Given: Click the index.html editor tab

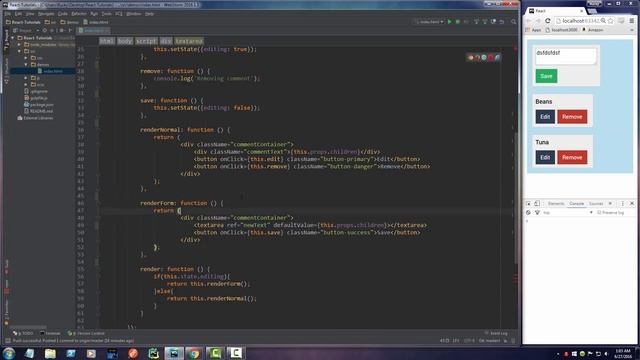Looking at the screenshot, I should click(93, 31).
